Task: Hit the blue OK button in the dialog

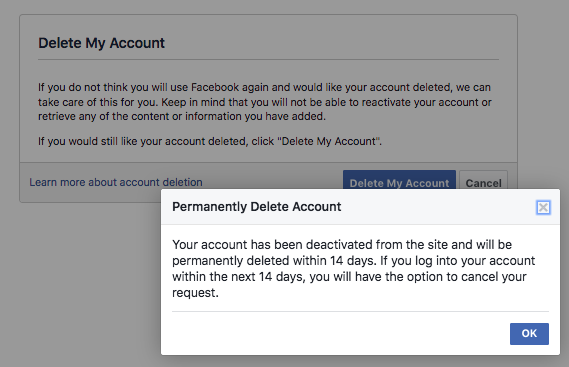Action: 529,334
